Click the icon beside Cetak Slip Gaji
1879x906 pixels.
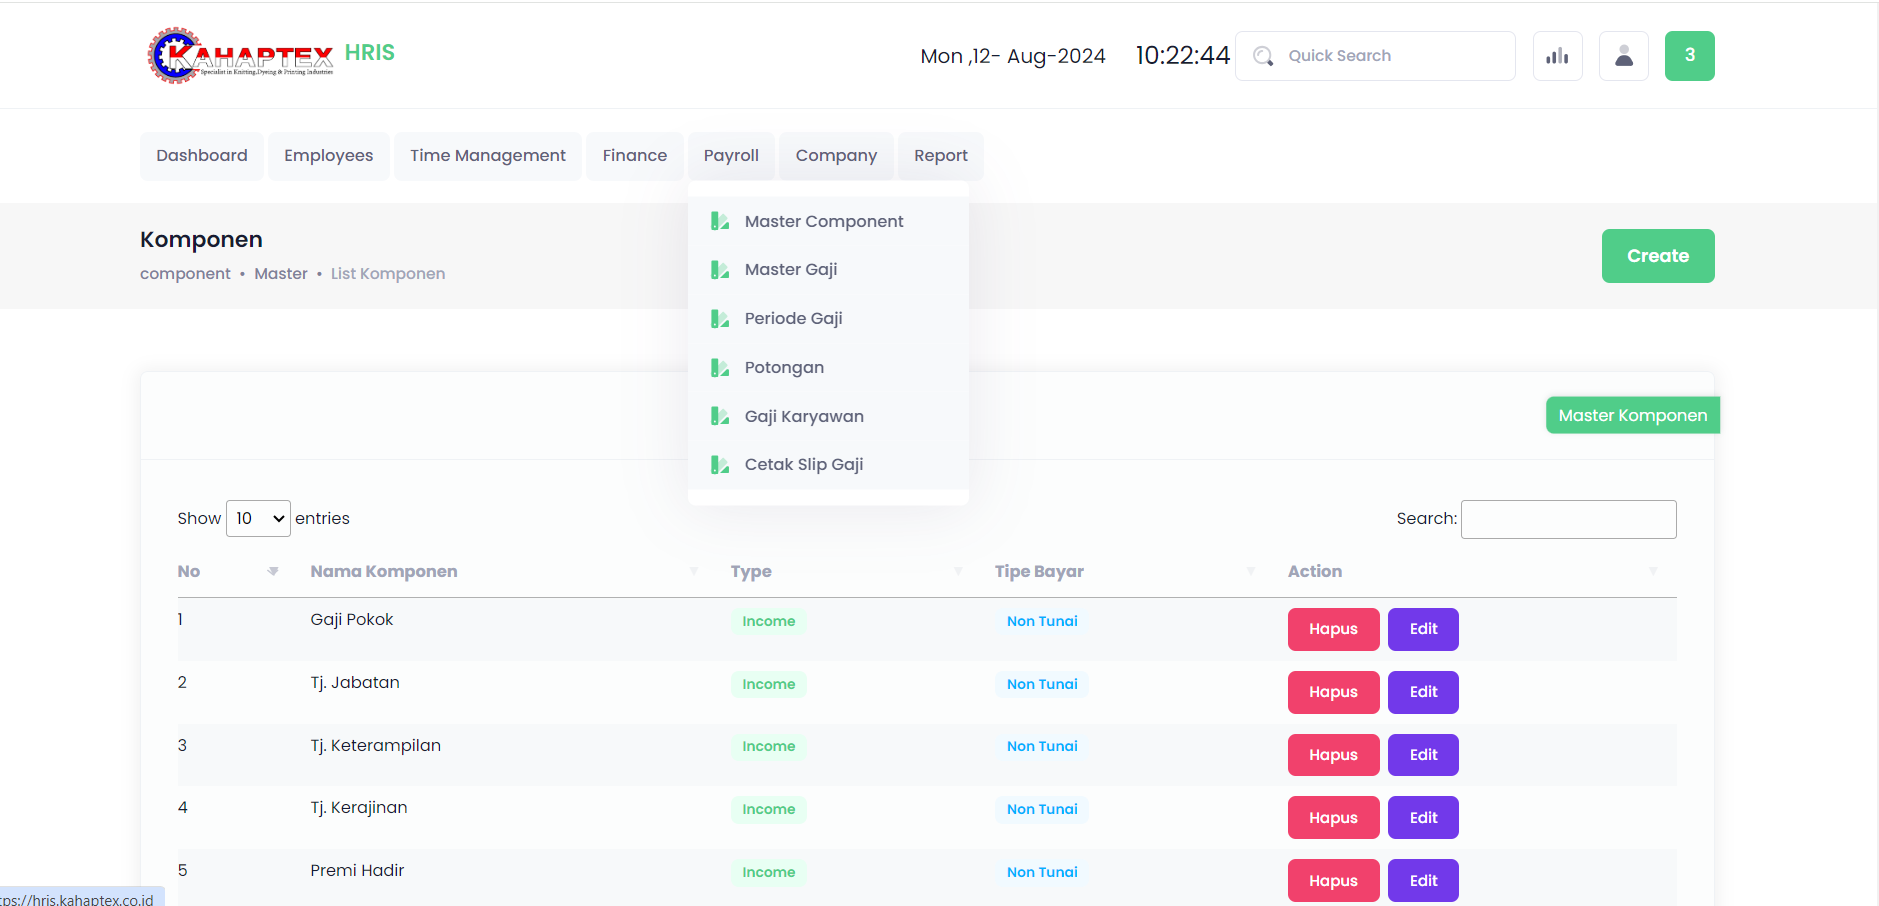pos(719,465)
